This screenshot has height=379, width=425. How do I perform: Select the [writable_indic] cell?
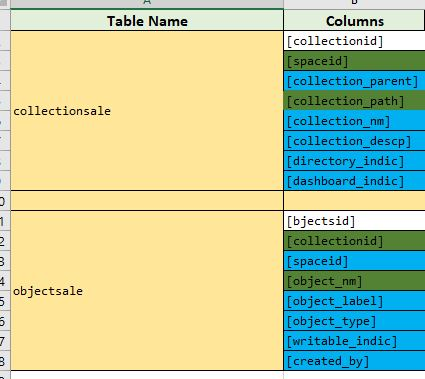[354, 341]
